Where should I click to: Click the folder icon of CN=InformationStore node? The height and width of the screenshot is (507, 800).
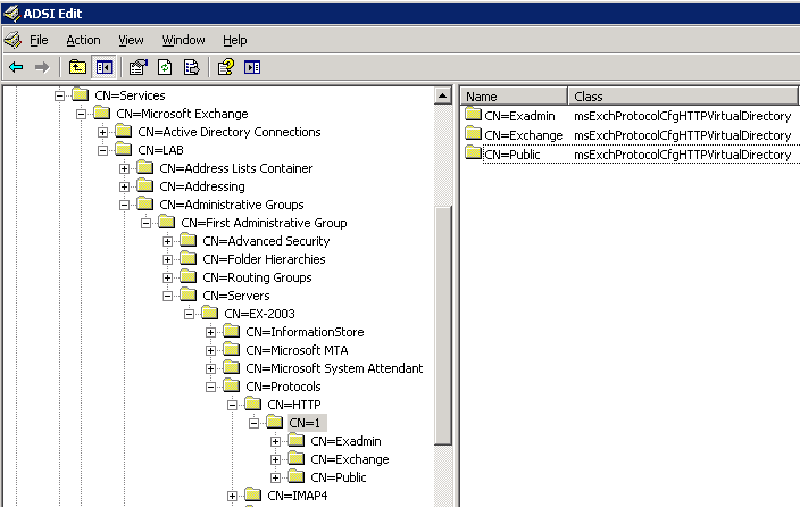tap(232, 331)
